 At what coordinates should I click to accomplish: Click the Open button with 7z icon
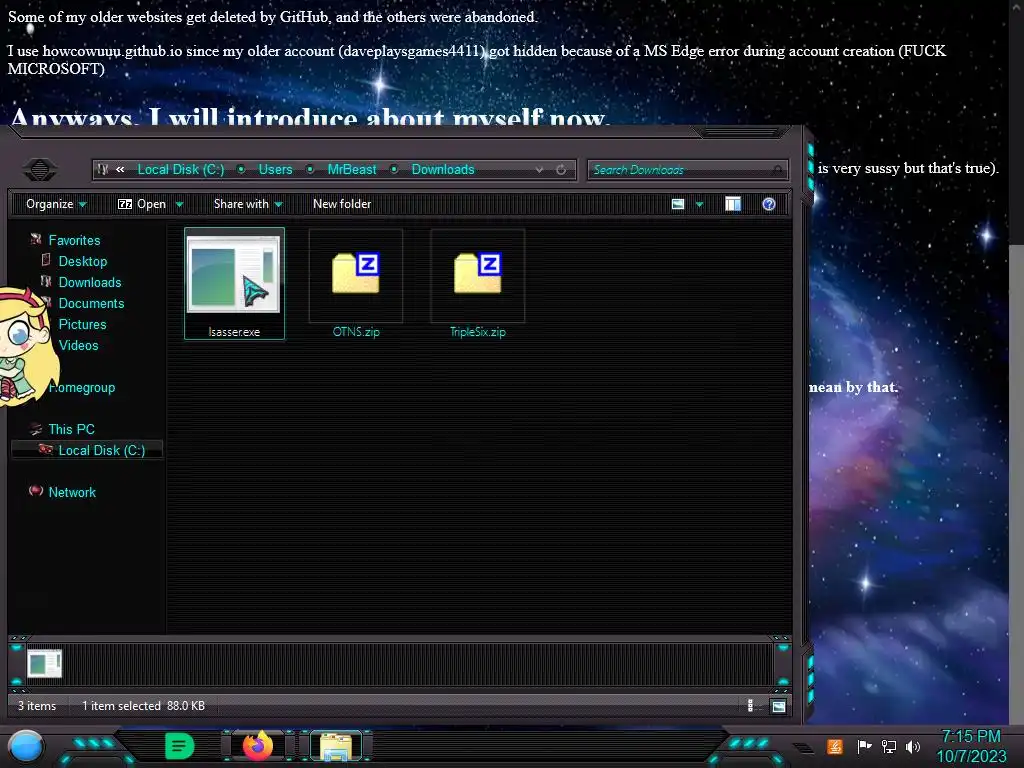(142, 204)
